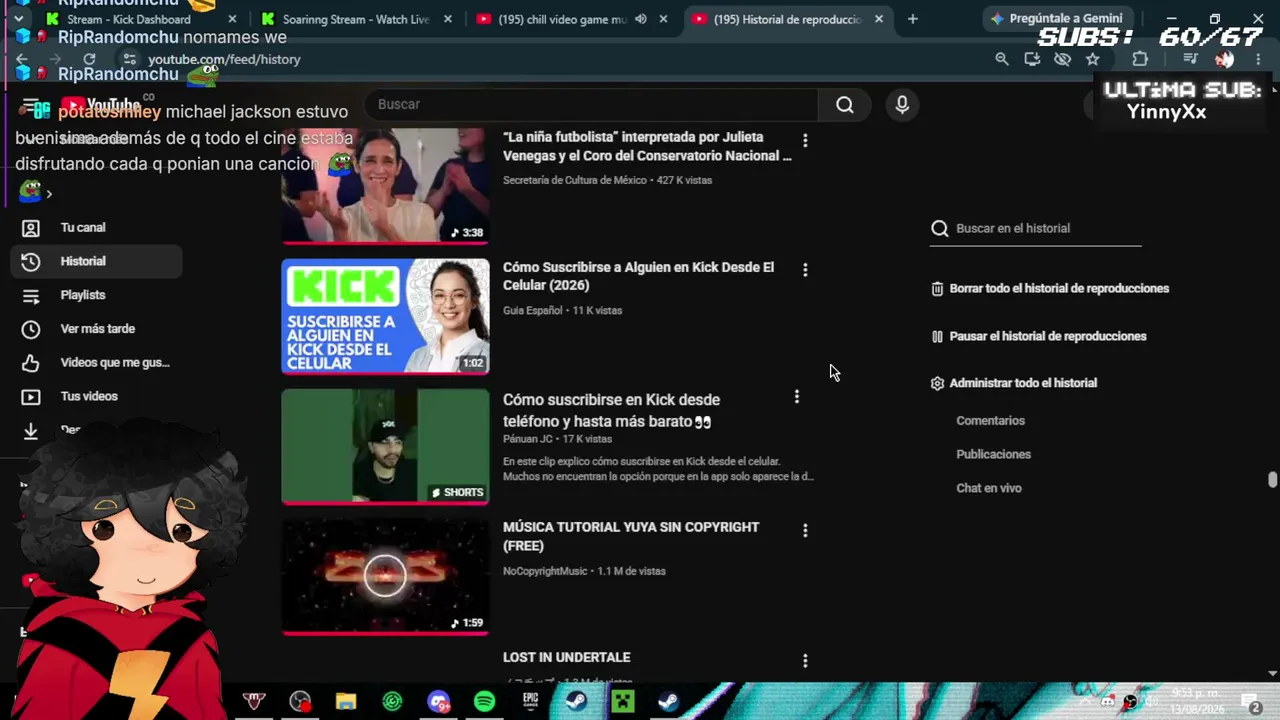Viewport: 1280px width, 720px height.
Task: Click the YouTube search magnifier button
Action: pyautogui.click(x=845, y=105)
